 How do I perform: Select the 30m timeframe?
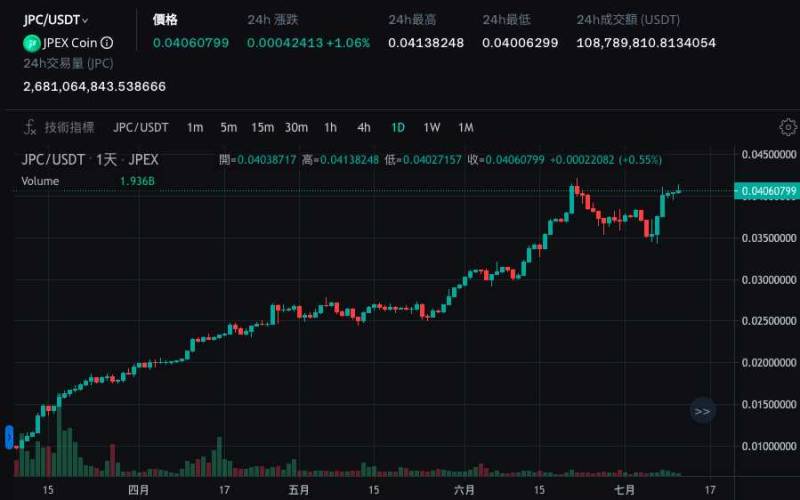[296, 128]
